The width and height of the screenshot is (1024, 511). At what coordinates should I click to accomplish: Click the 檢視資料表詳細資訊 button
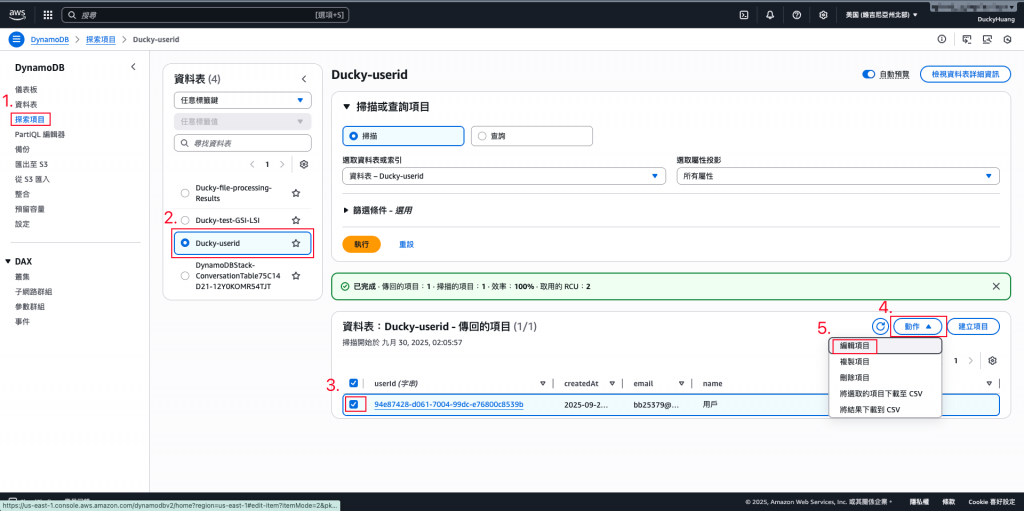click(x=965, y=74)
